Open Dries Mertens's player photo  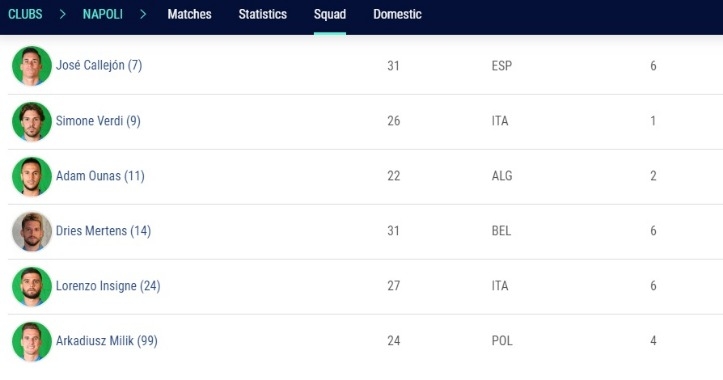tap(32, 232)
